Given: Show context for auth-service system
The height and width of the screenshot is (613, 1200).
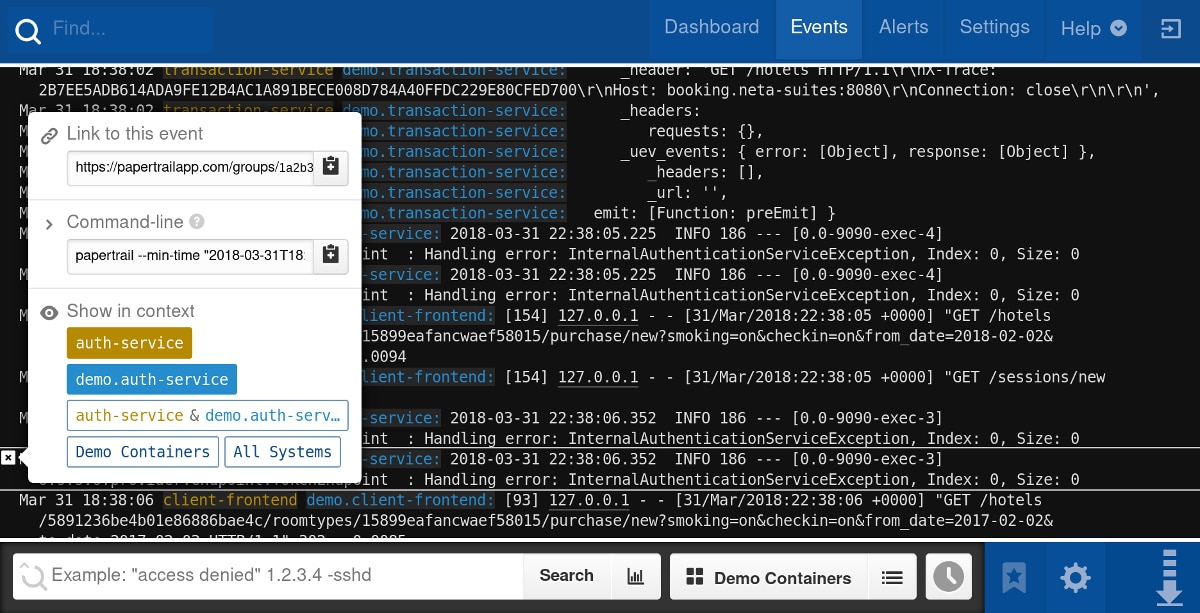Looking at the screenshot, I should [x=130, y=343].
